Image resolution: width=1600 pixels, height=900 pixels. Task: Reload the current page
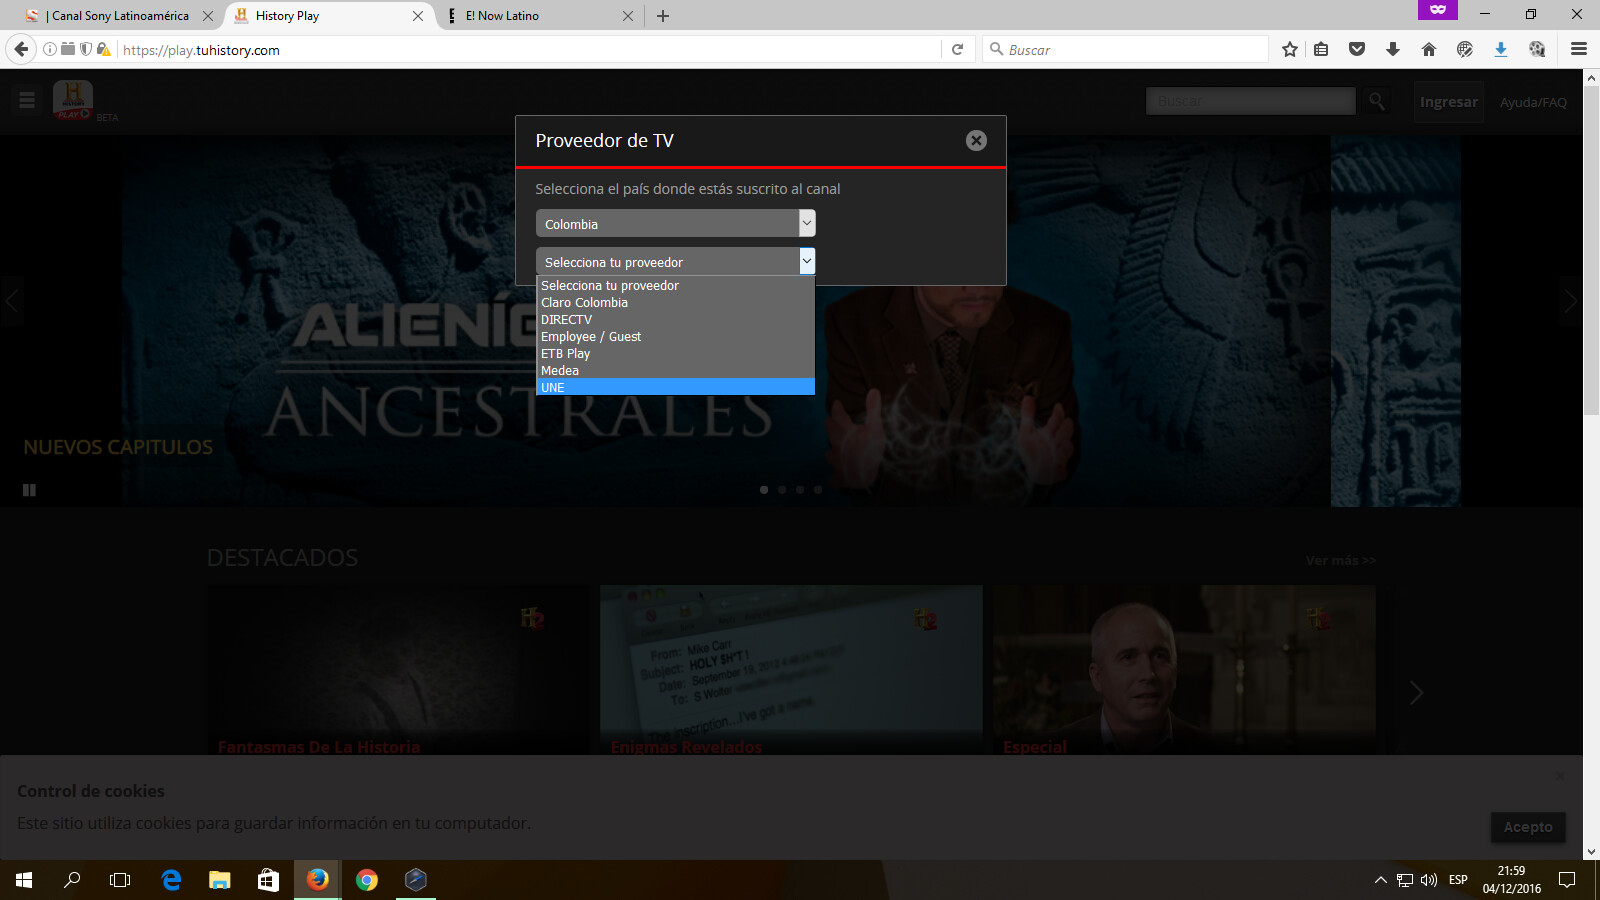957,49
